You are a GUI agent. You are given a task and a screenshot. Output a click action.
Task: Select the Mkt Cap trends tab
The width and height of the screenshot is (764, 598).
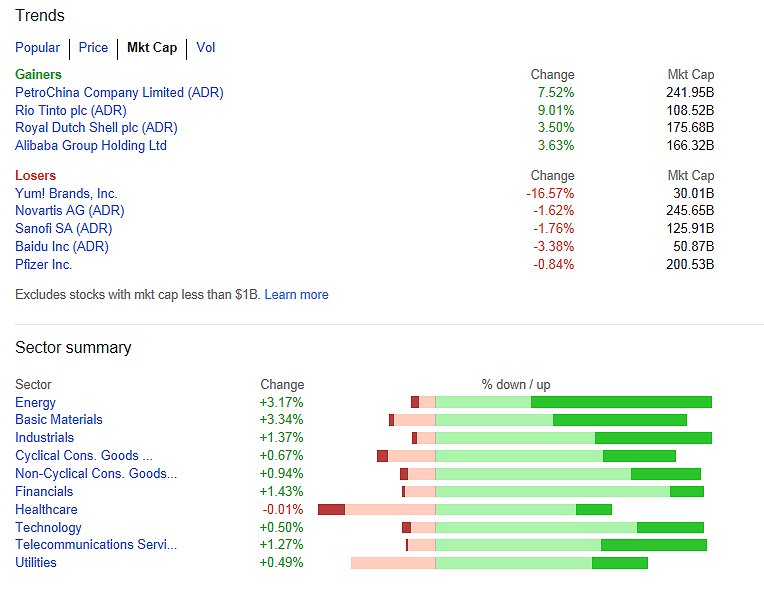[152, 48]
